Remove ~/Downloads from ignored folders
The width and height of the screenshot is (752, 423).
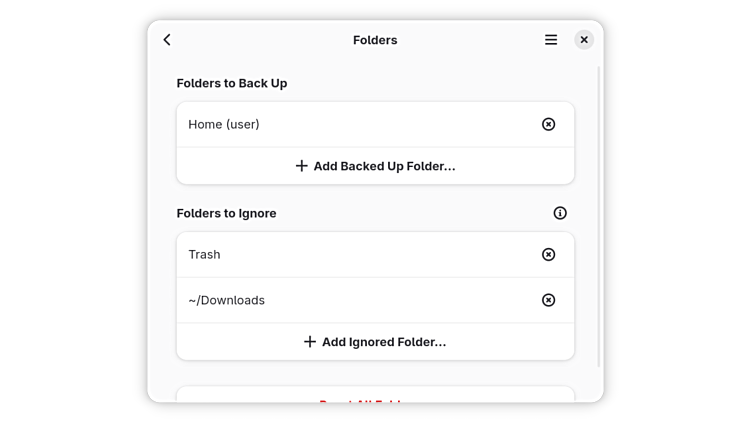(x=548, y=300)
